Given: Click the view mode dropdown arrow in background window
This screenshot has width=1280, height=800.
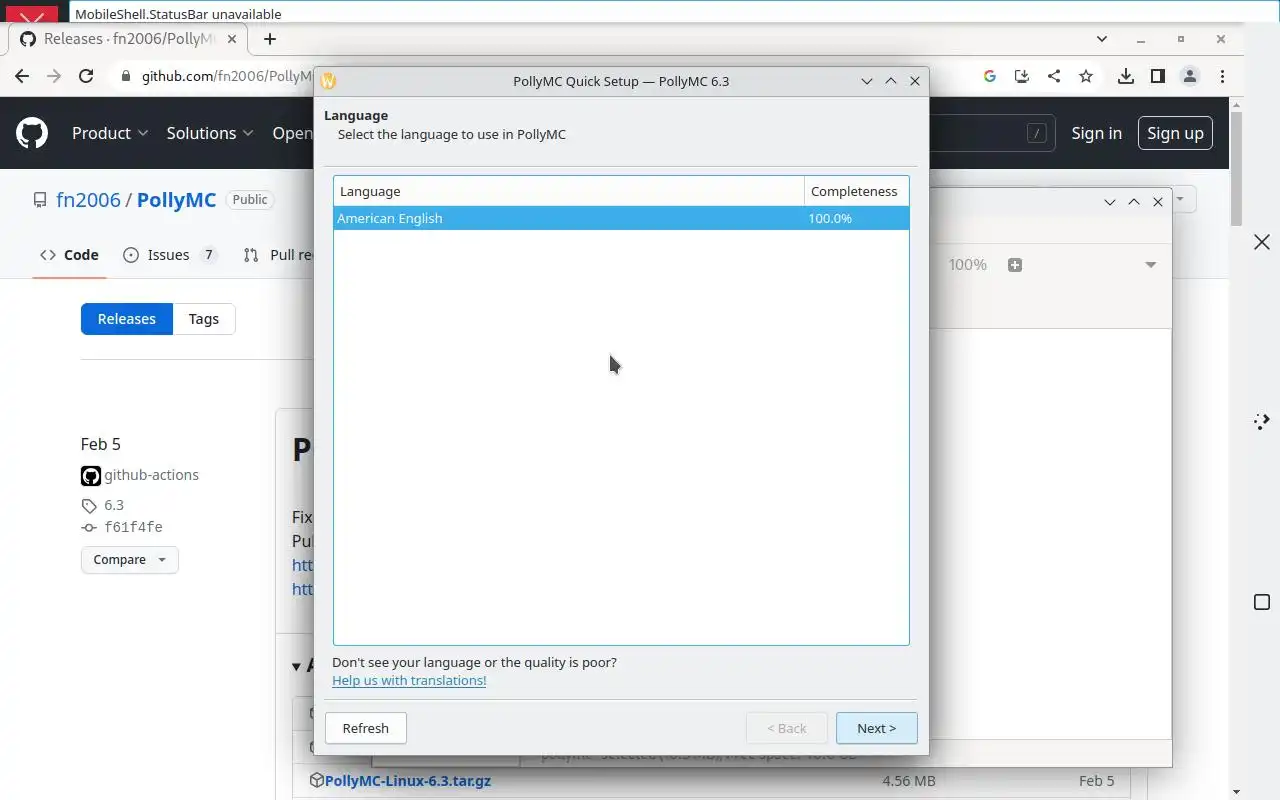Looking at the screenshot, I should (1150, 265).
